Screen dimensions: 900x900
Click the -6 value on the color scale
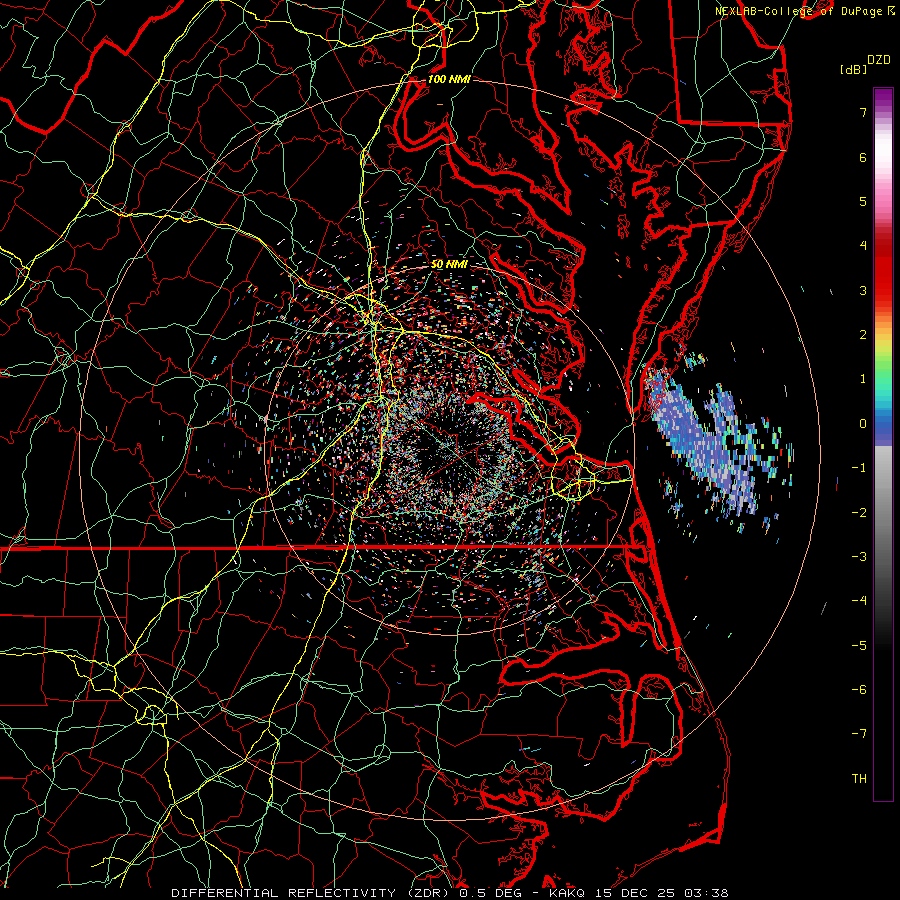859,689
